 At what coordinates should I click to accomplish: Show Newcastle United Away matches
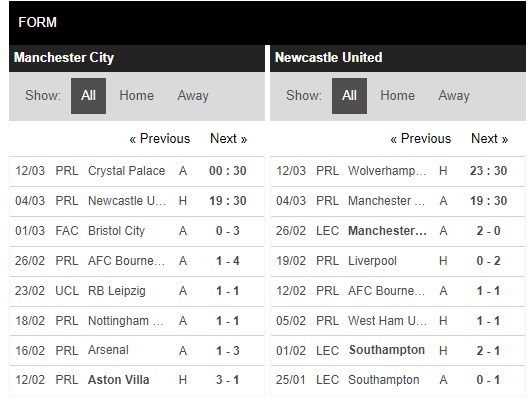[x=454, y=96]
